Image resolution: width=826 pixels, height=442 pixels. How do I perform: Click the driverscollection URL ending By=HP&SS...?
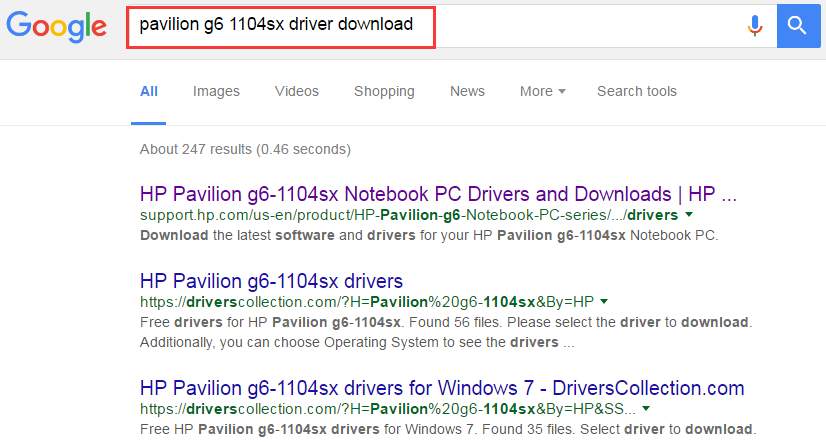pos(388,409)
